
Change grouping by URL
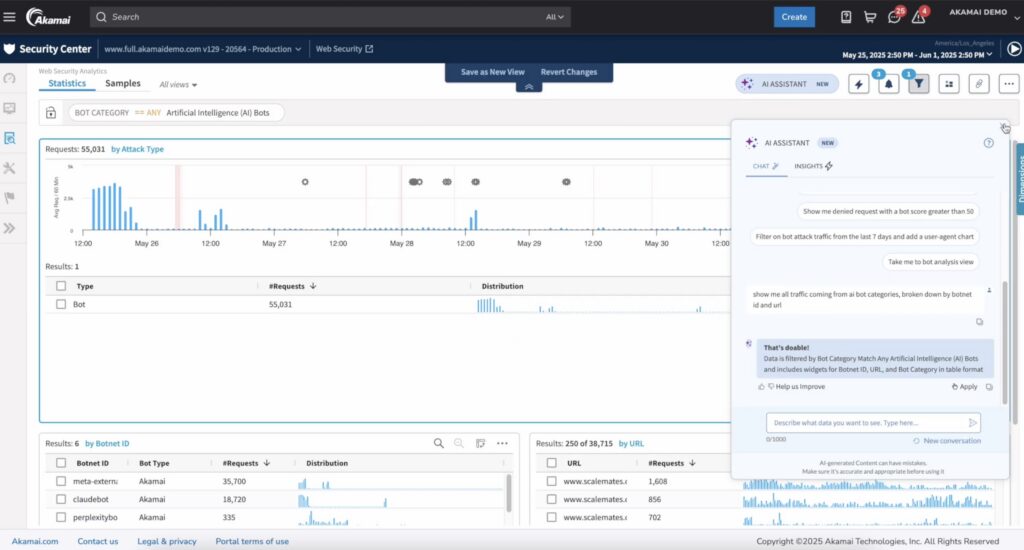point(631,444)
